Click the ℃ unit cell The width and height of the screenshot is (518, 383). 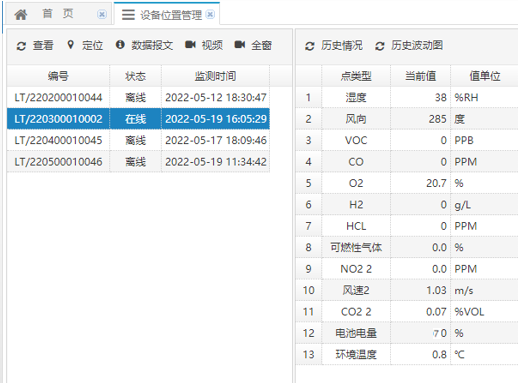(x=484, y=354)
